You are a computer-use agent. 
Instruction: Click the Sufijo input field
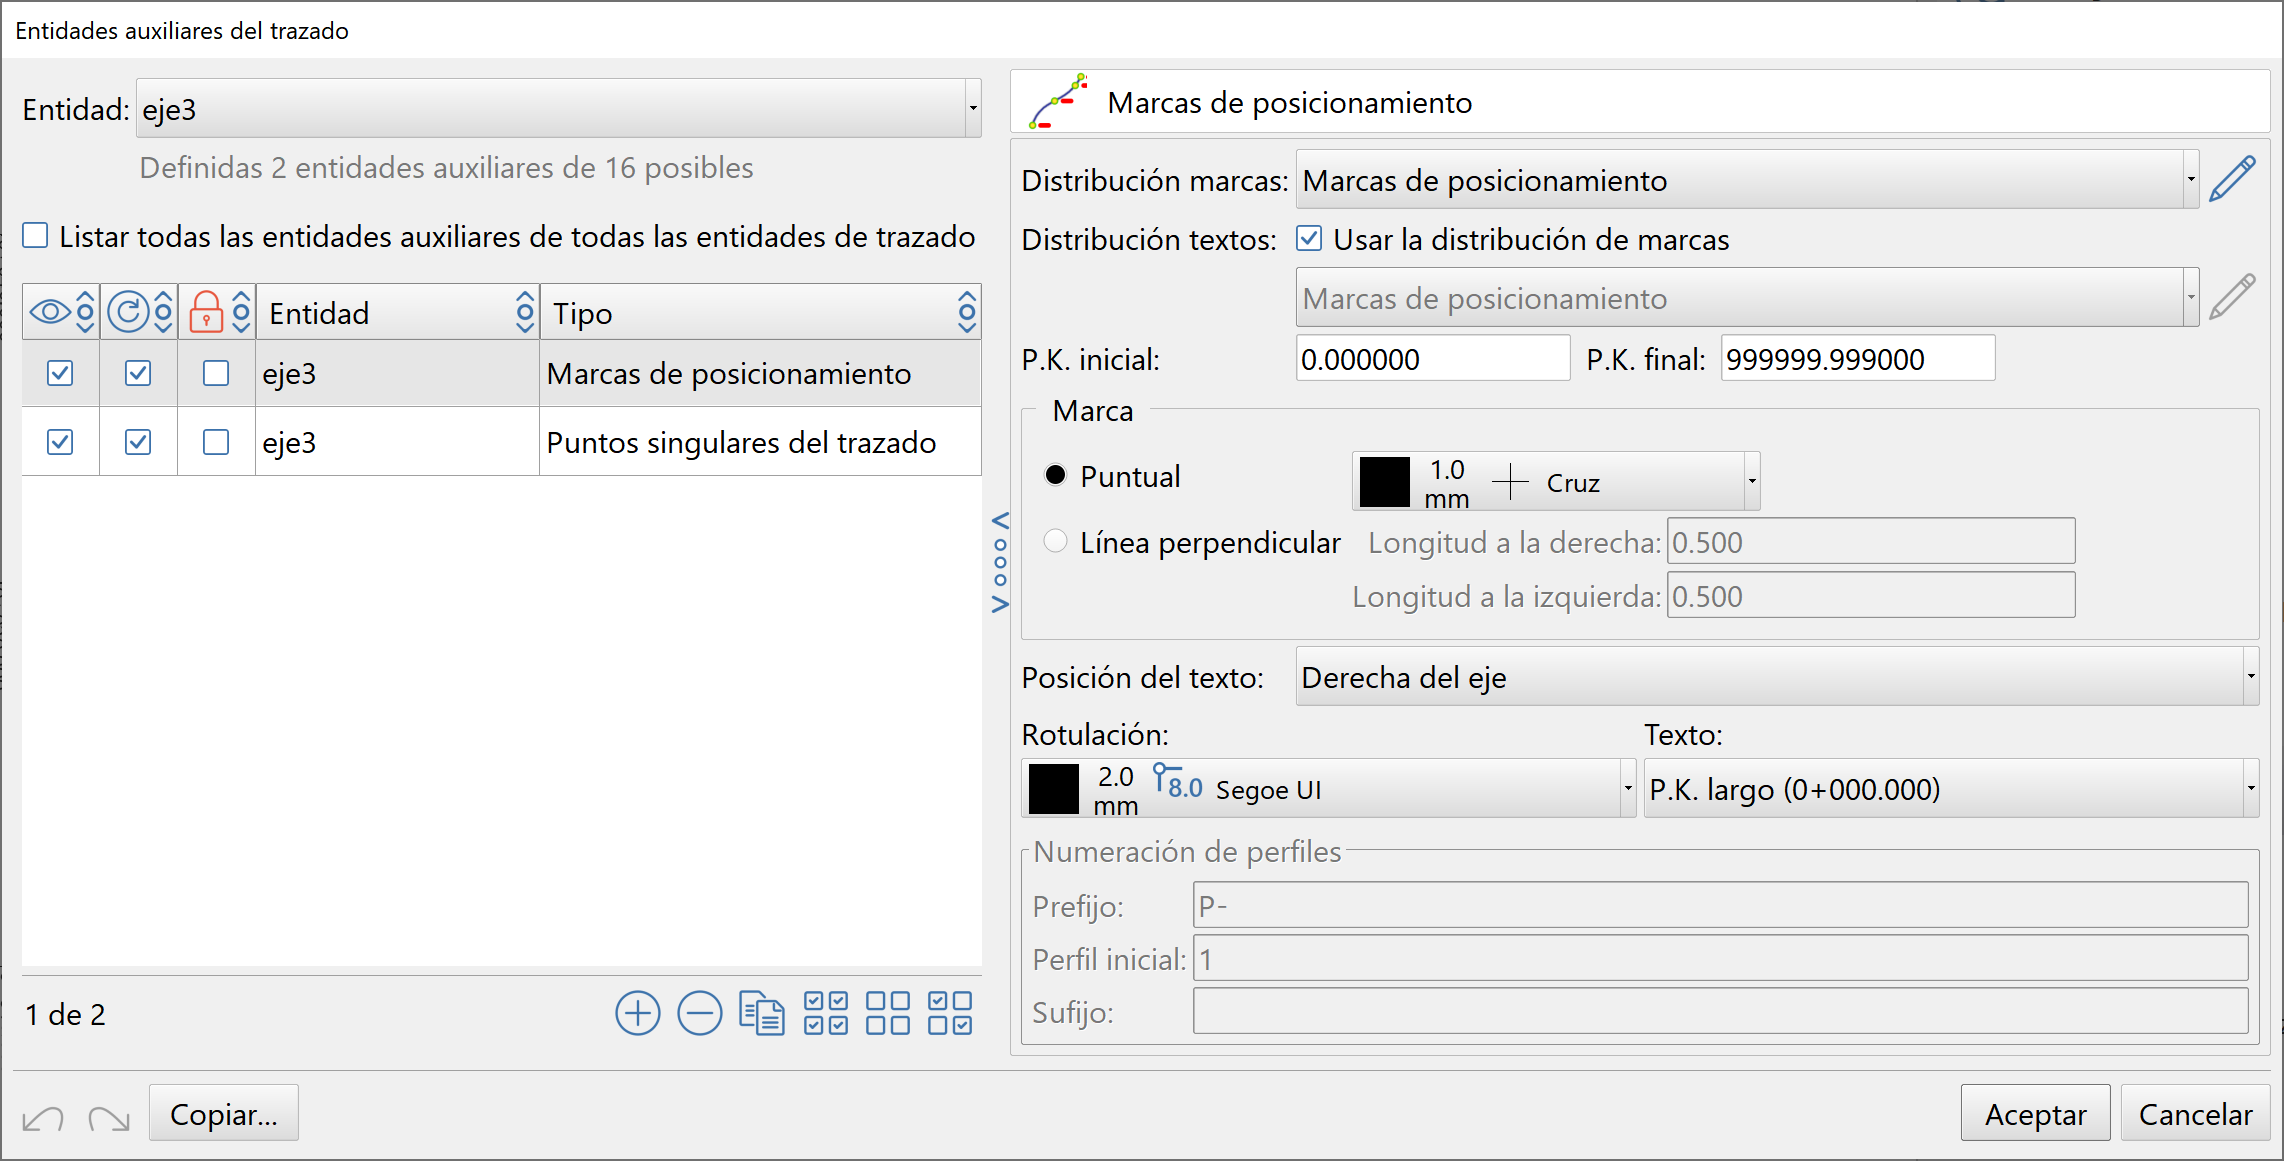coord(1720,1011)
